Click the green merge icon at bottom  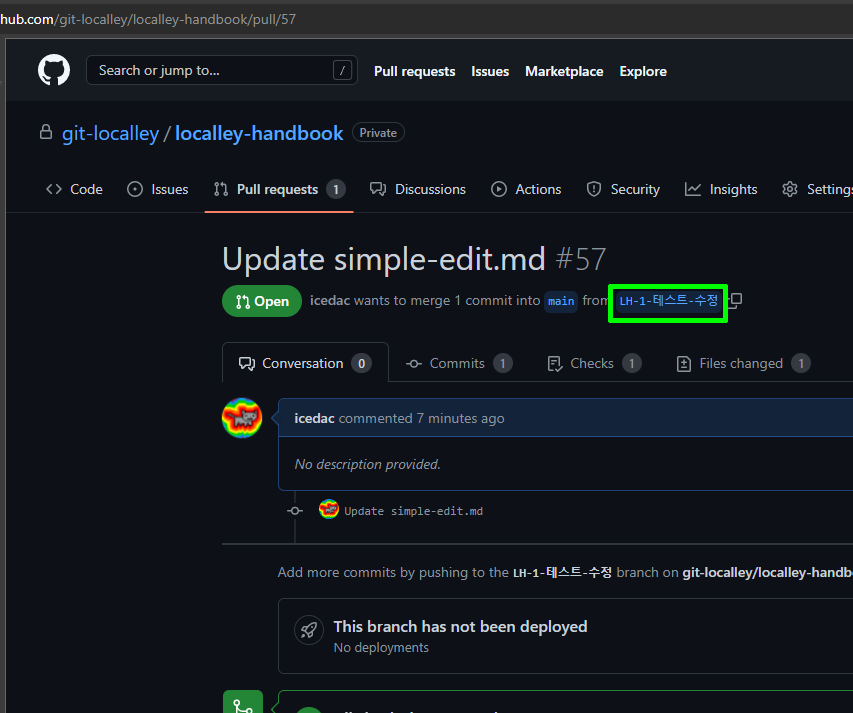coord(242,703)
